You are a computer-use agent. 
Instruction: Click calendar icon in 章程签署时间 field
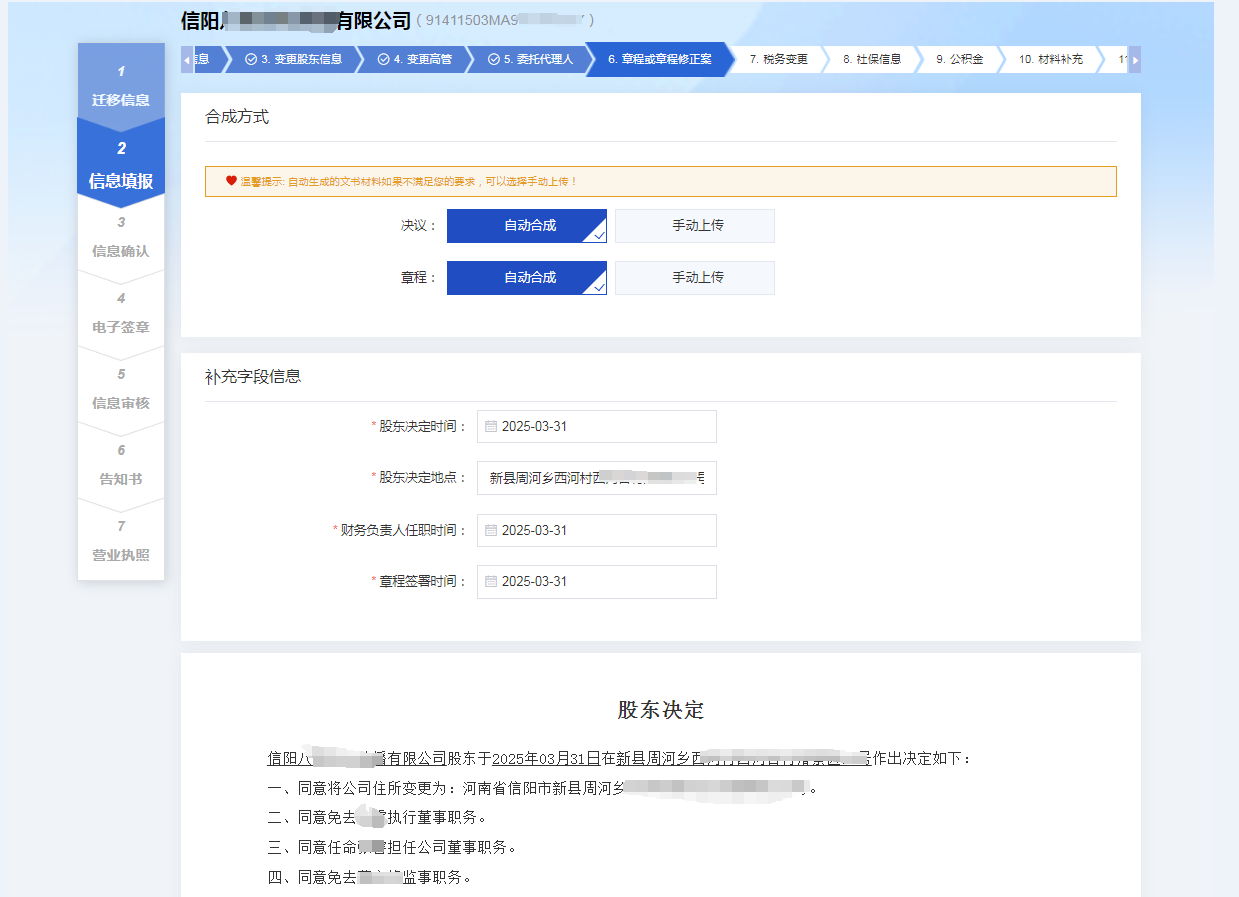491,582
